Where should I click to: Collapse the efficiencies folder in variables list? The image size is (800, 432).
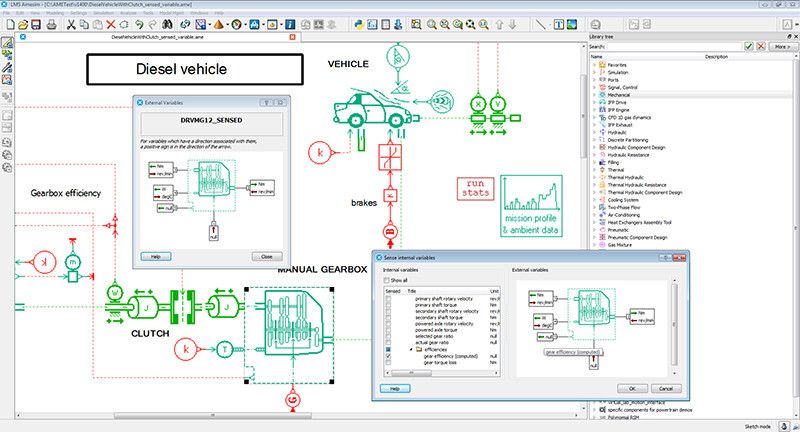click(411, 349)
